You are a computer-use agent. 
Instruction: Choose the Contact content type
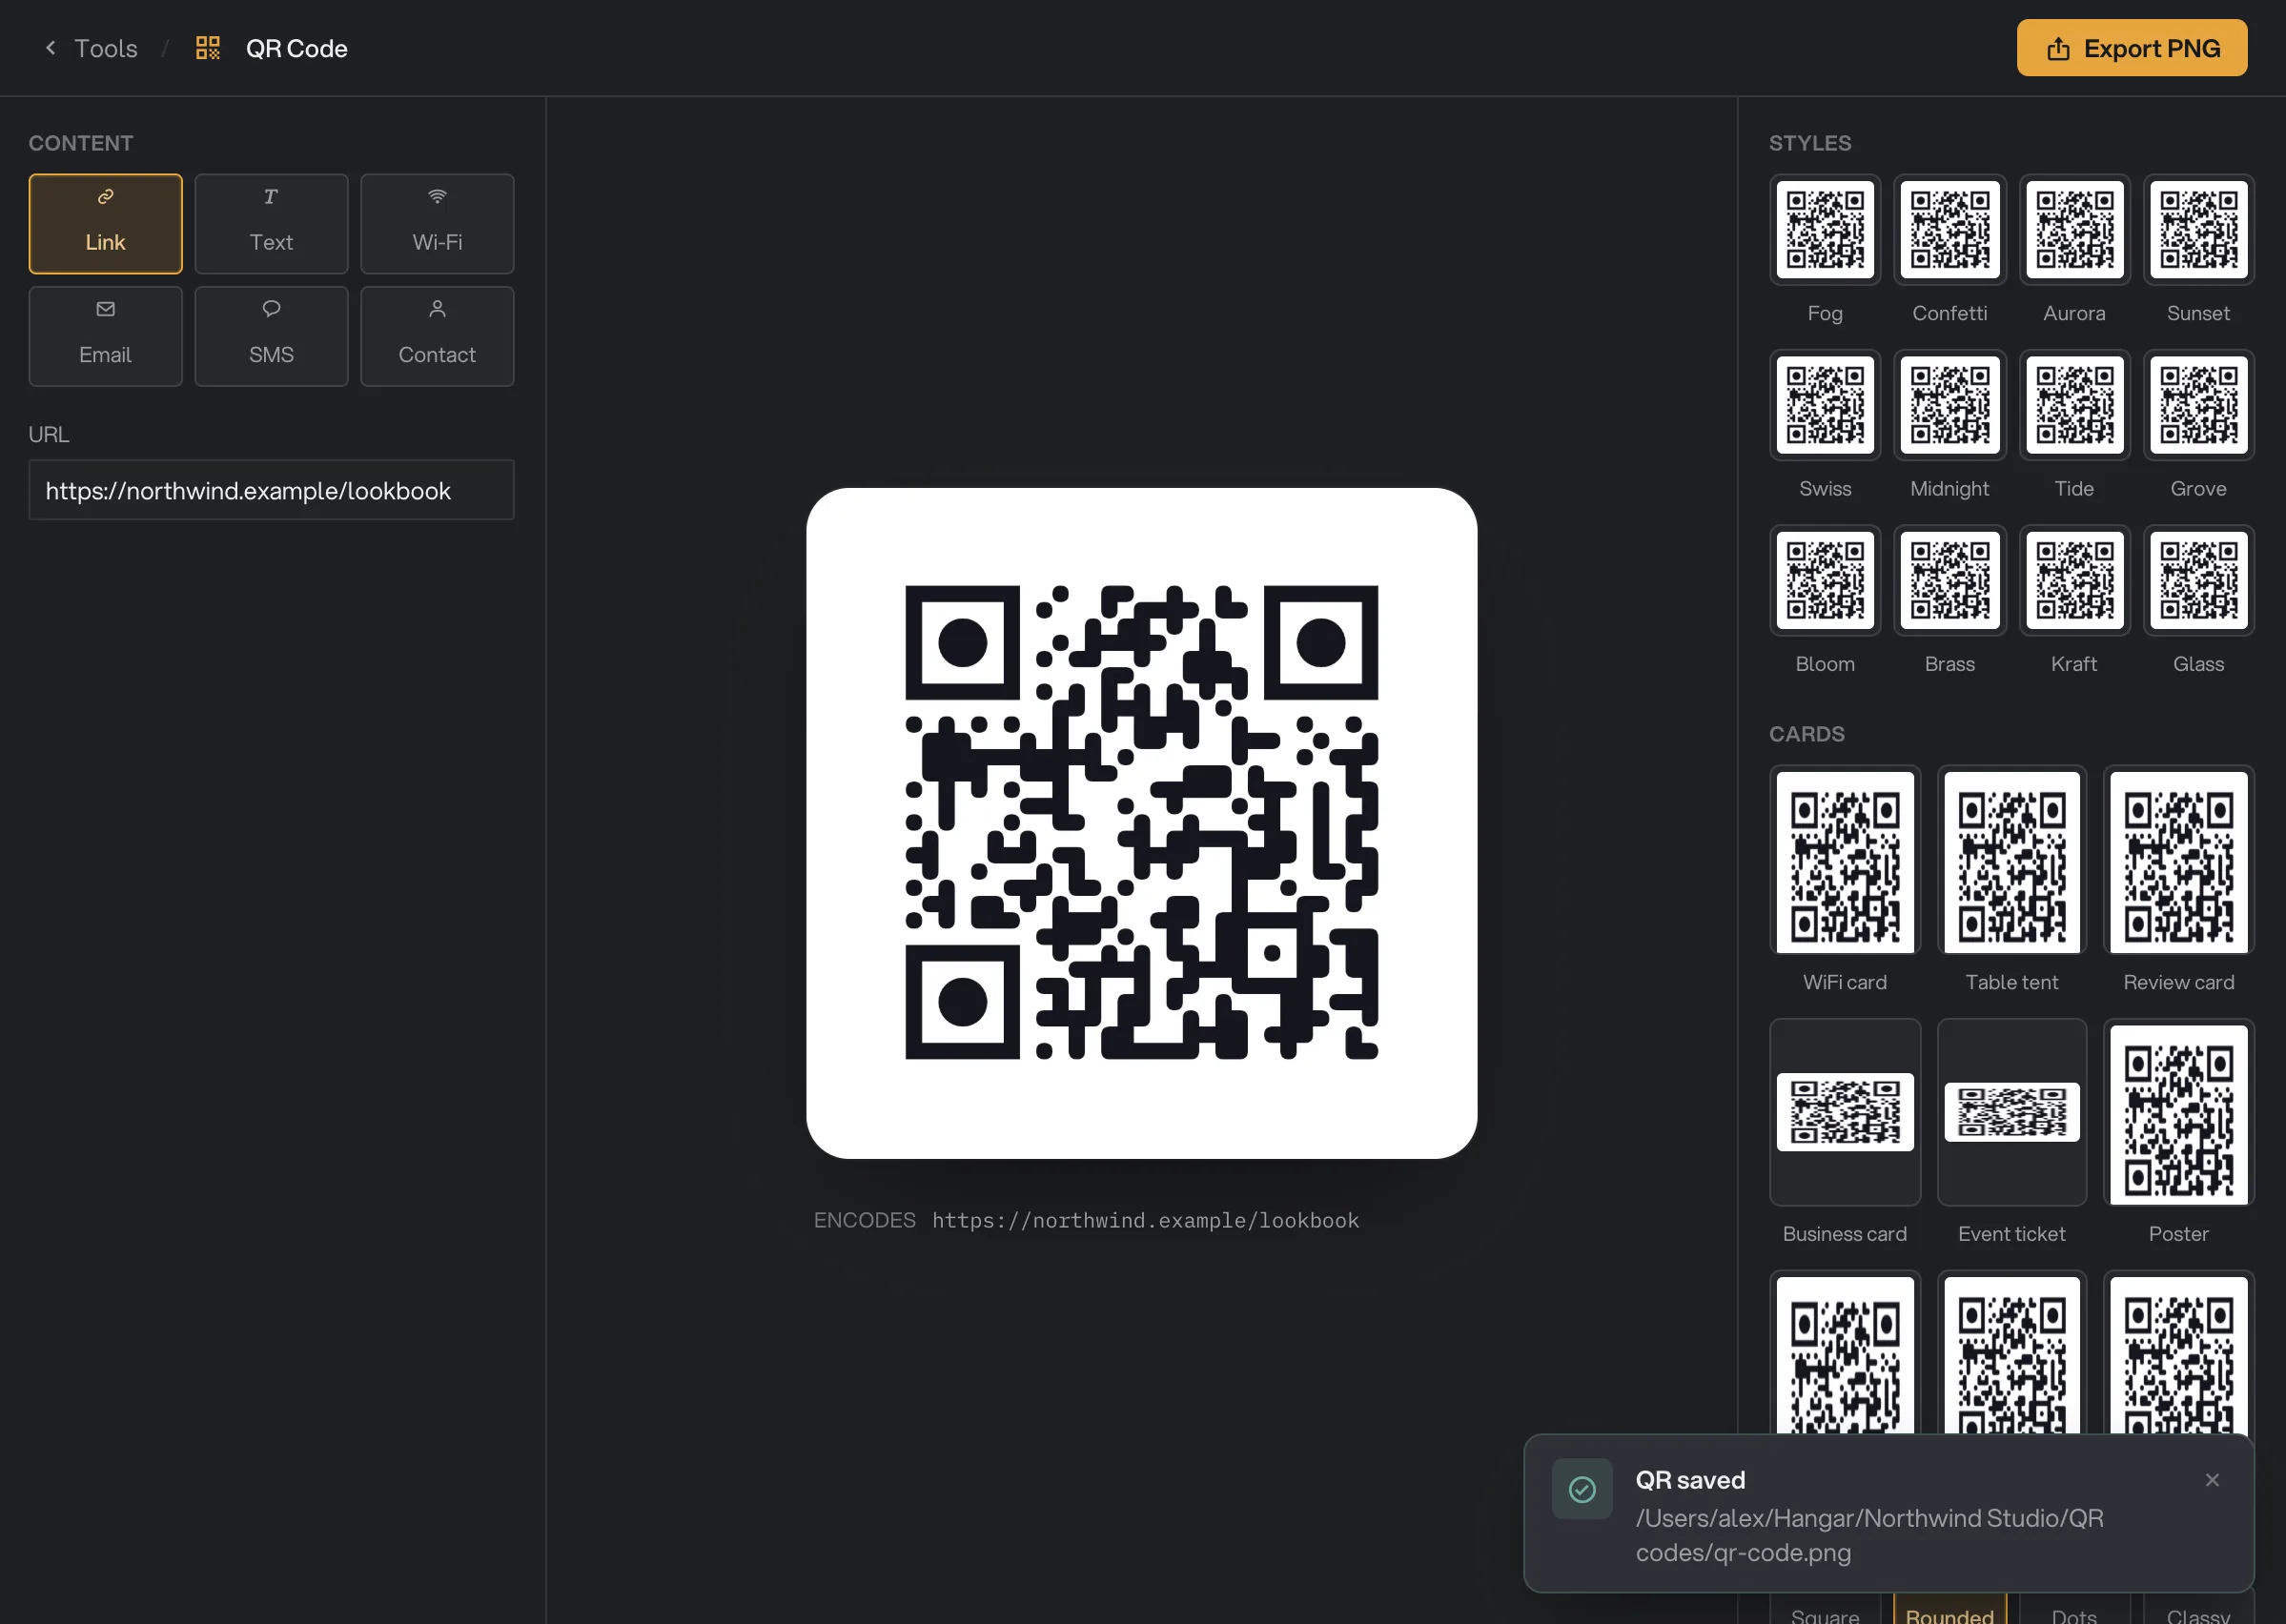point(437,336)
